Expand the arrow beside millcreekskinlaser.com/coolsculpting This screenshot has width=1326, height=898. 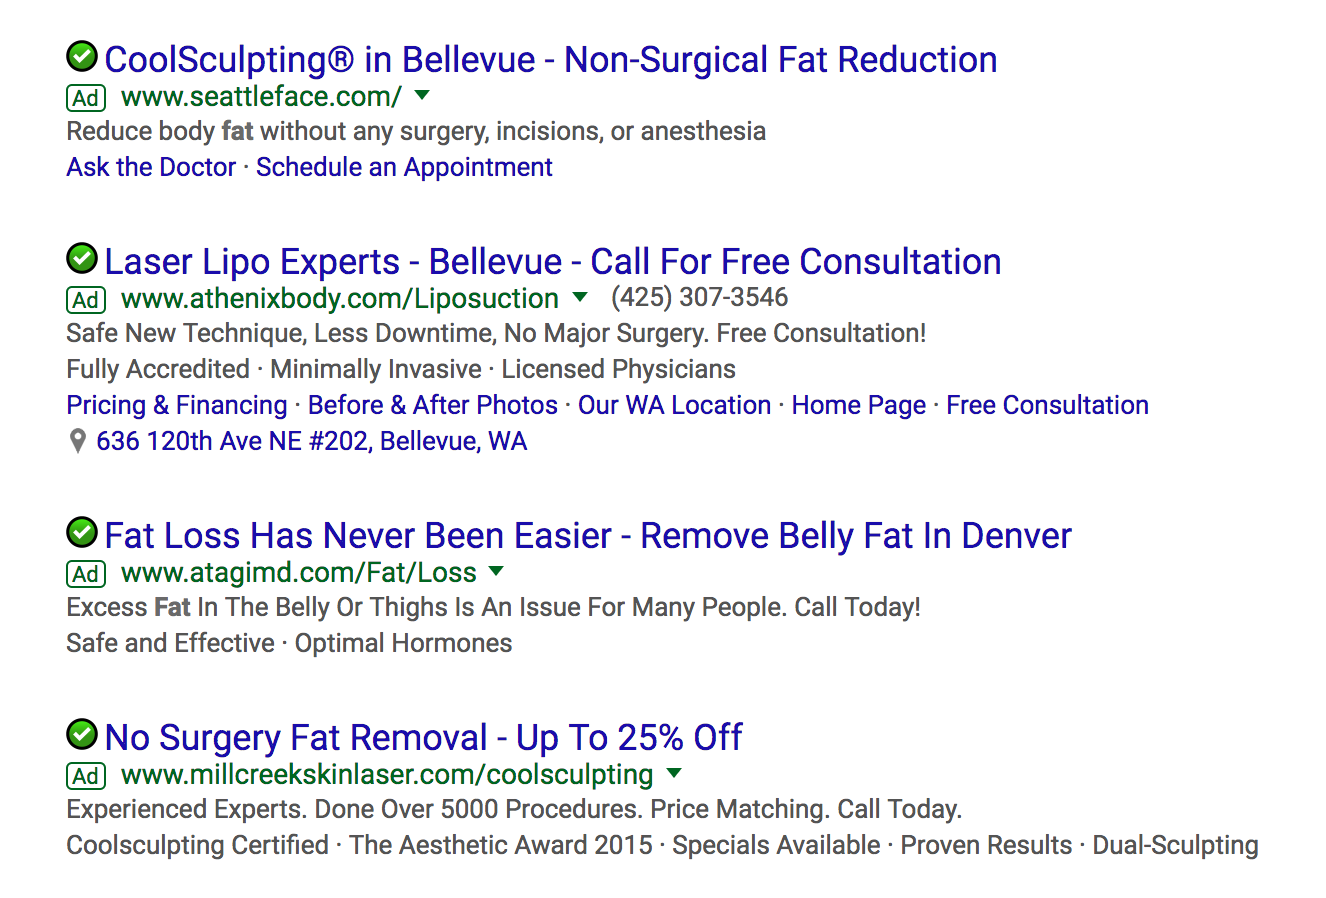[x=674, y=775]
